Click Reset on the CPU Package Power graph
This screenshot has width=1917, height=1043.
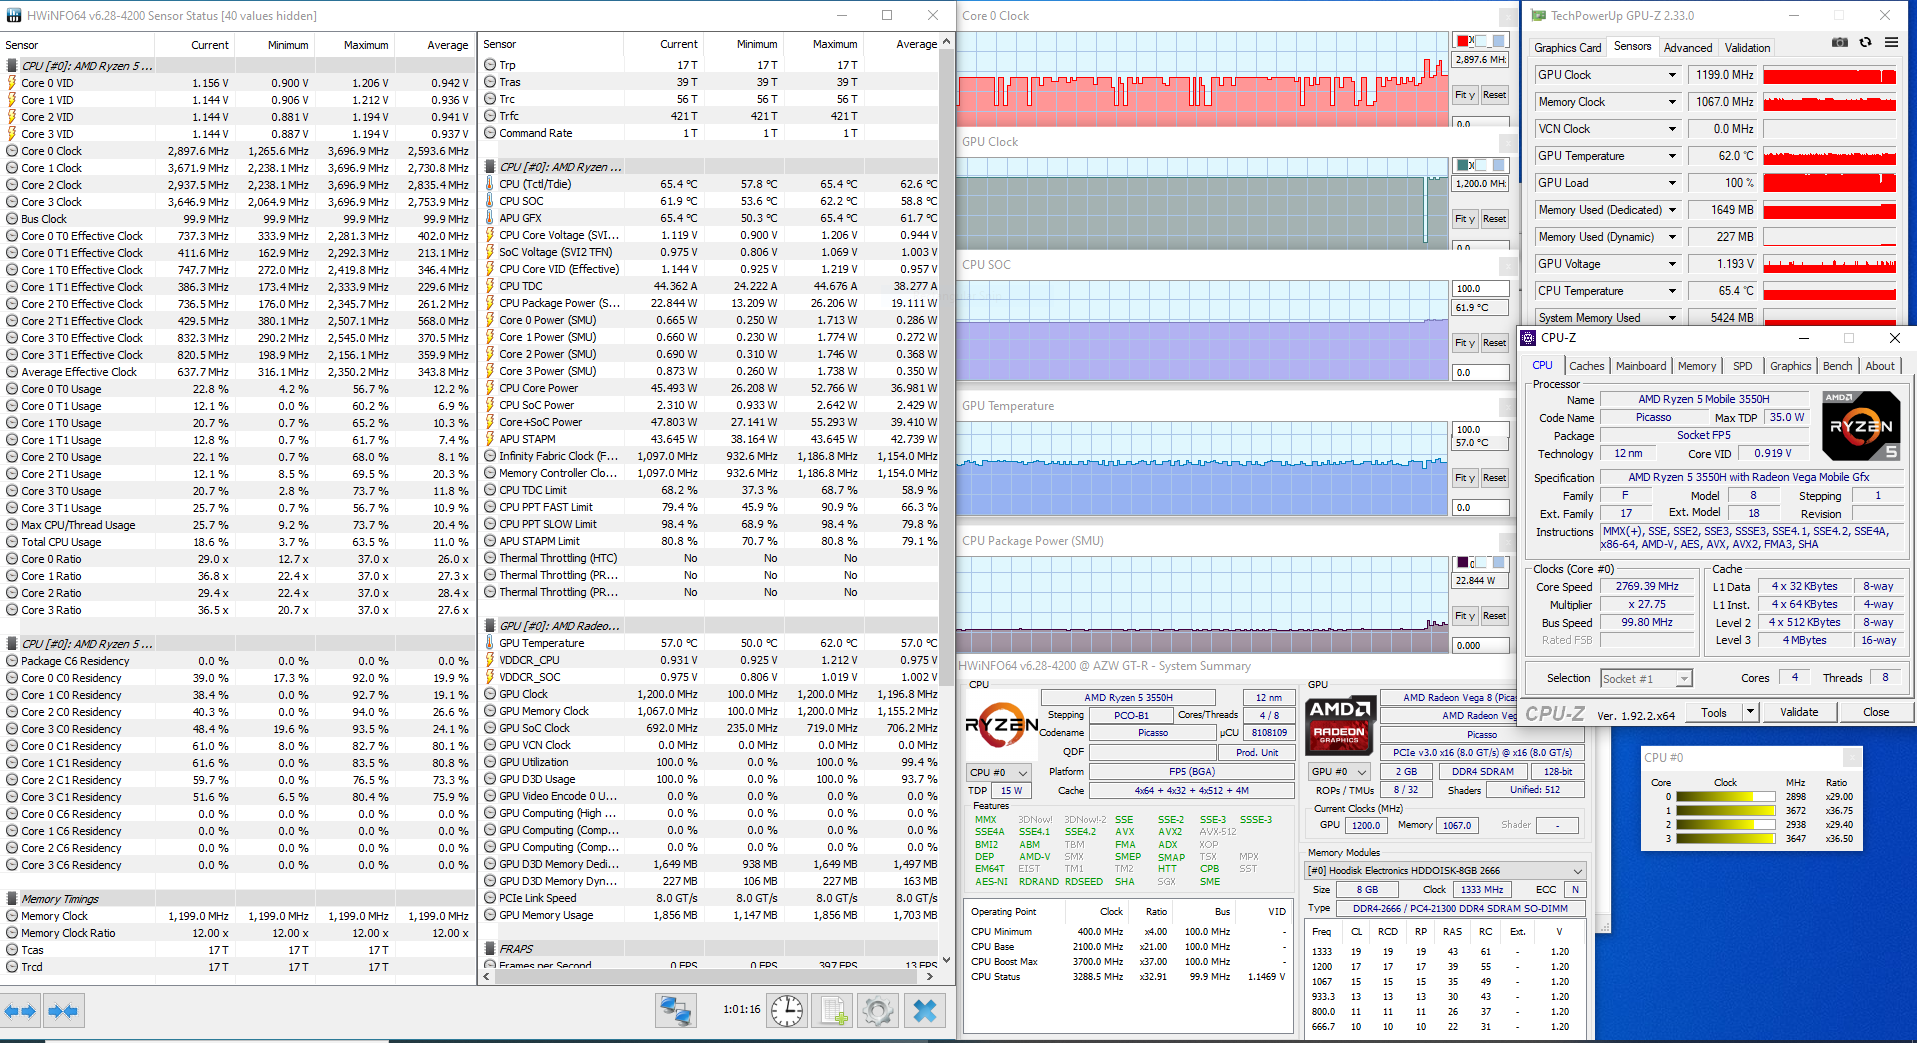pyautogui.click(x=1494, y=616)
